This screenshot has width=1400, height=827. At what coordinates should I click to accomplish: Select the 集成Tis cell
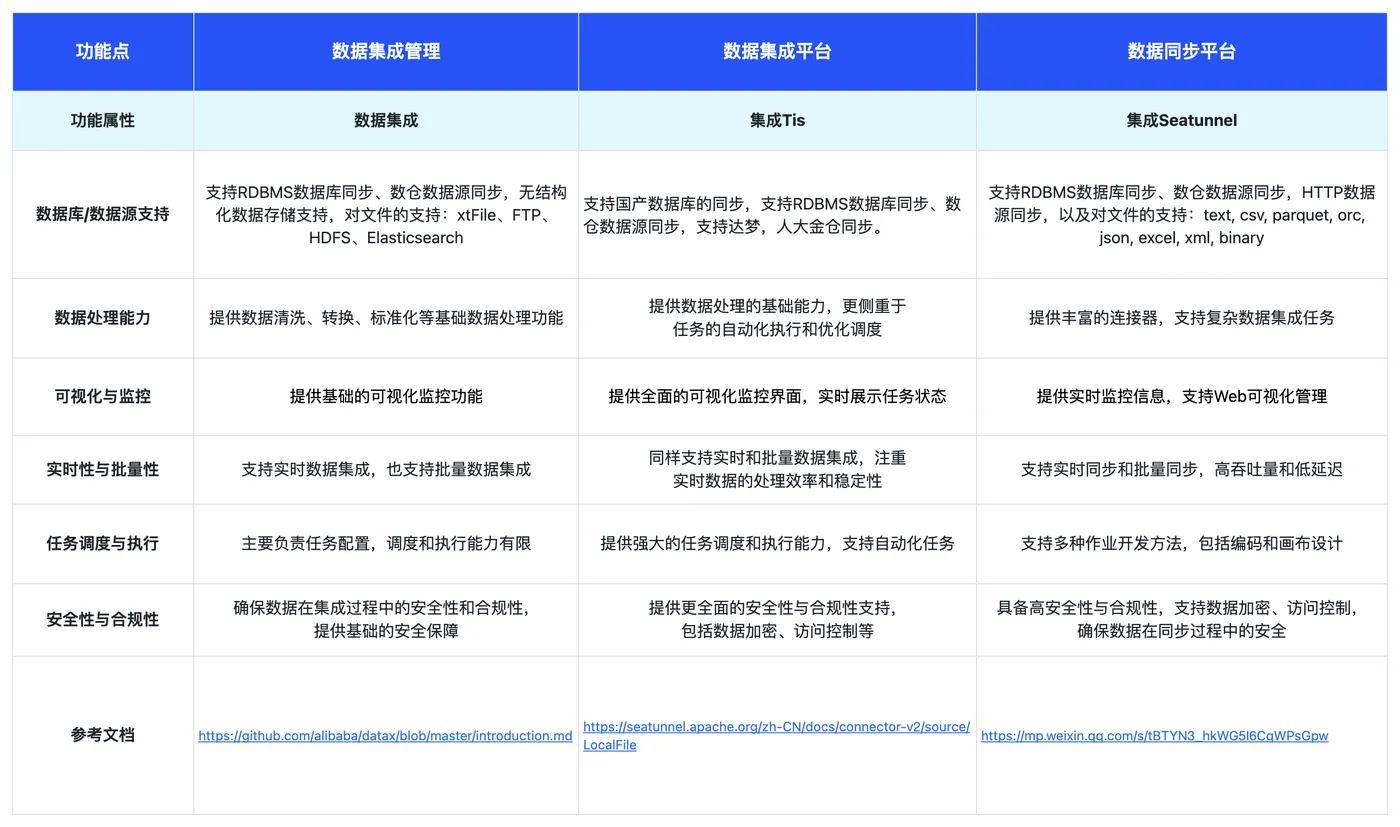click(x=777, y=120)
